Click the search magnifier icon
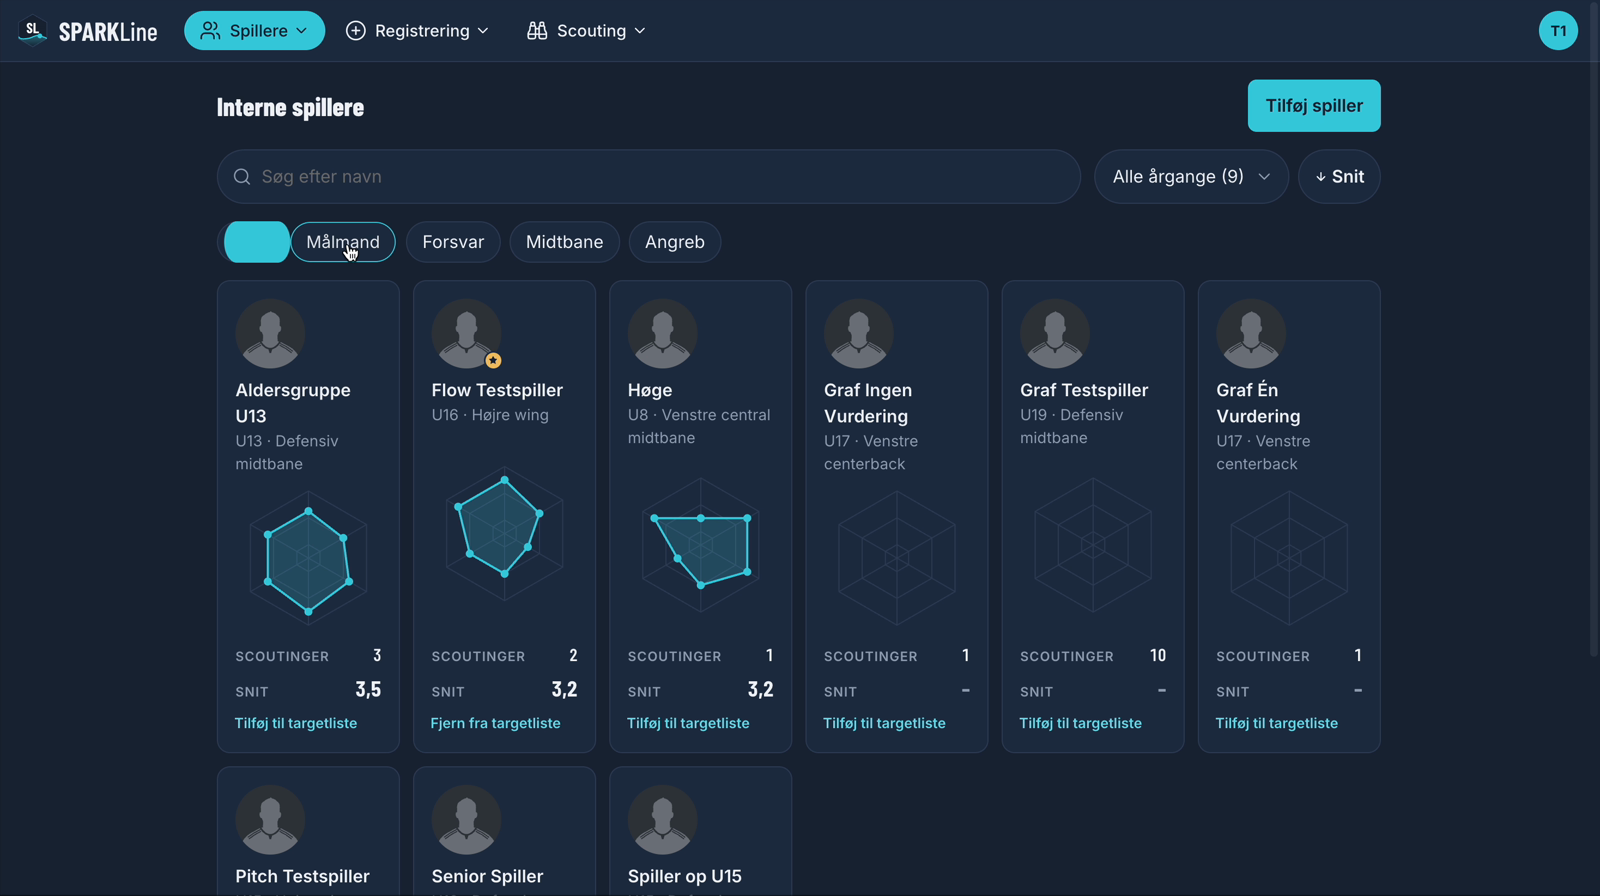Viewport: 1600px width, 896px height. click(x=242, y=177)
